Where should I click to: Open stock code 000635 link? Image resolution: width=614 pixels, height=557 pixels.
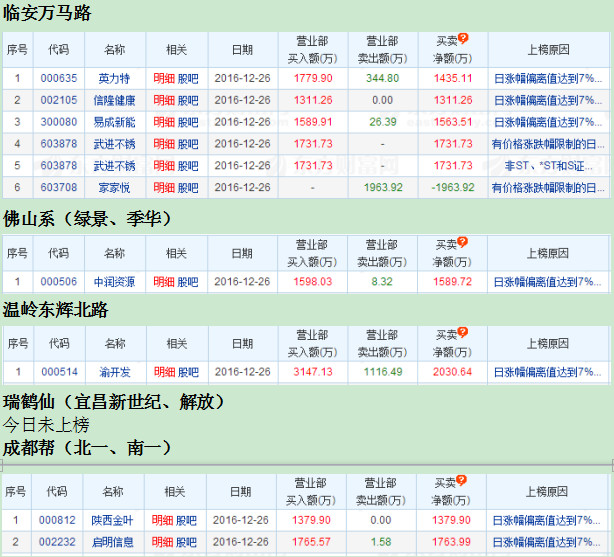click(x=59, y=78)
